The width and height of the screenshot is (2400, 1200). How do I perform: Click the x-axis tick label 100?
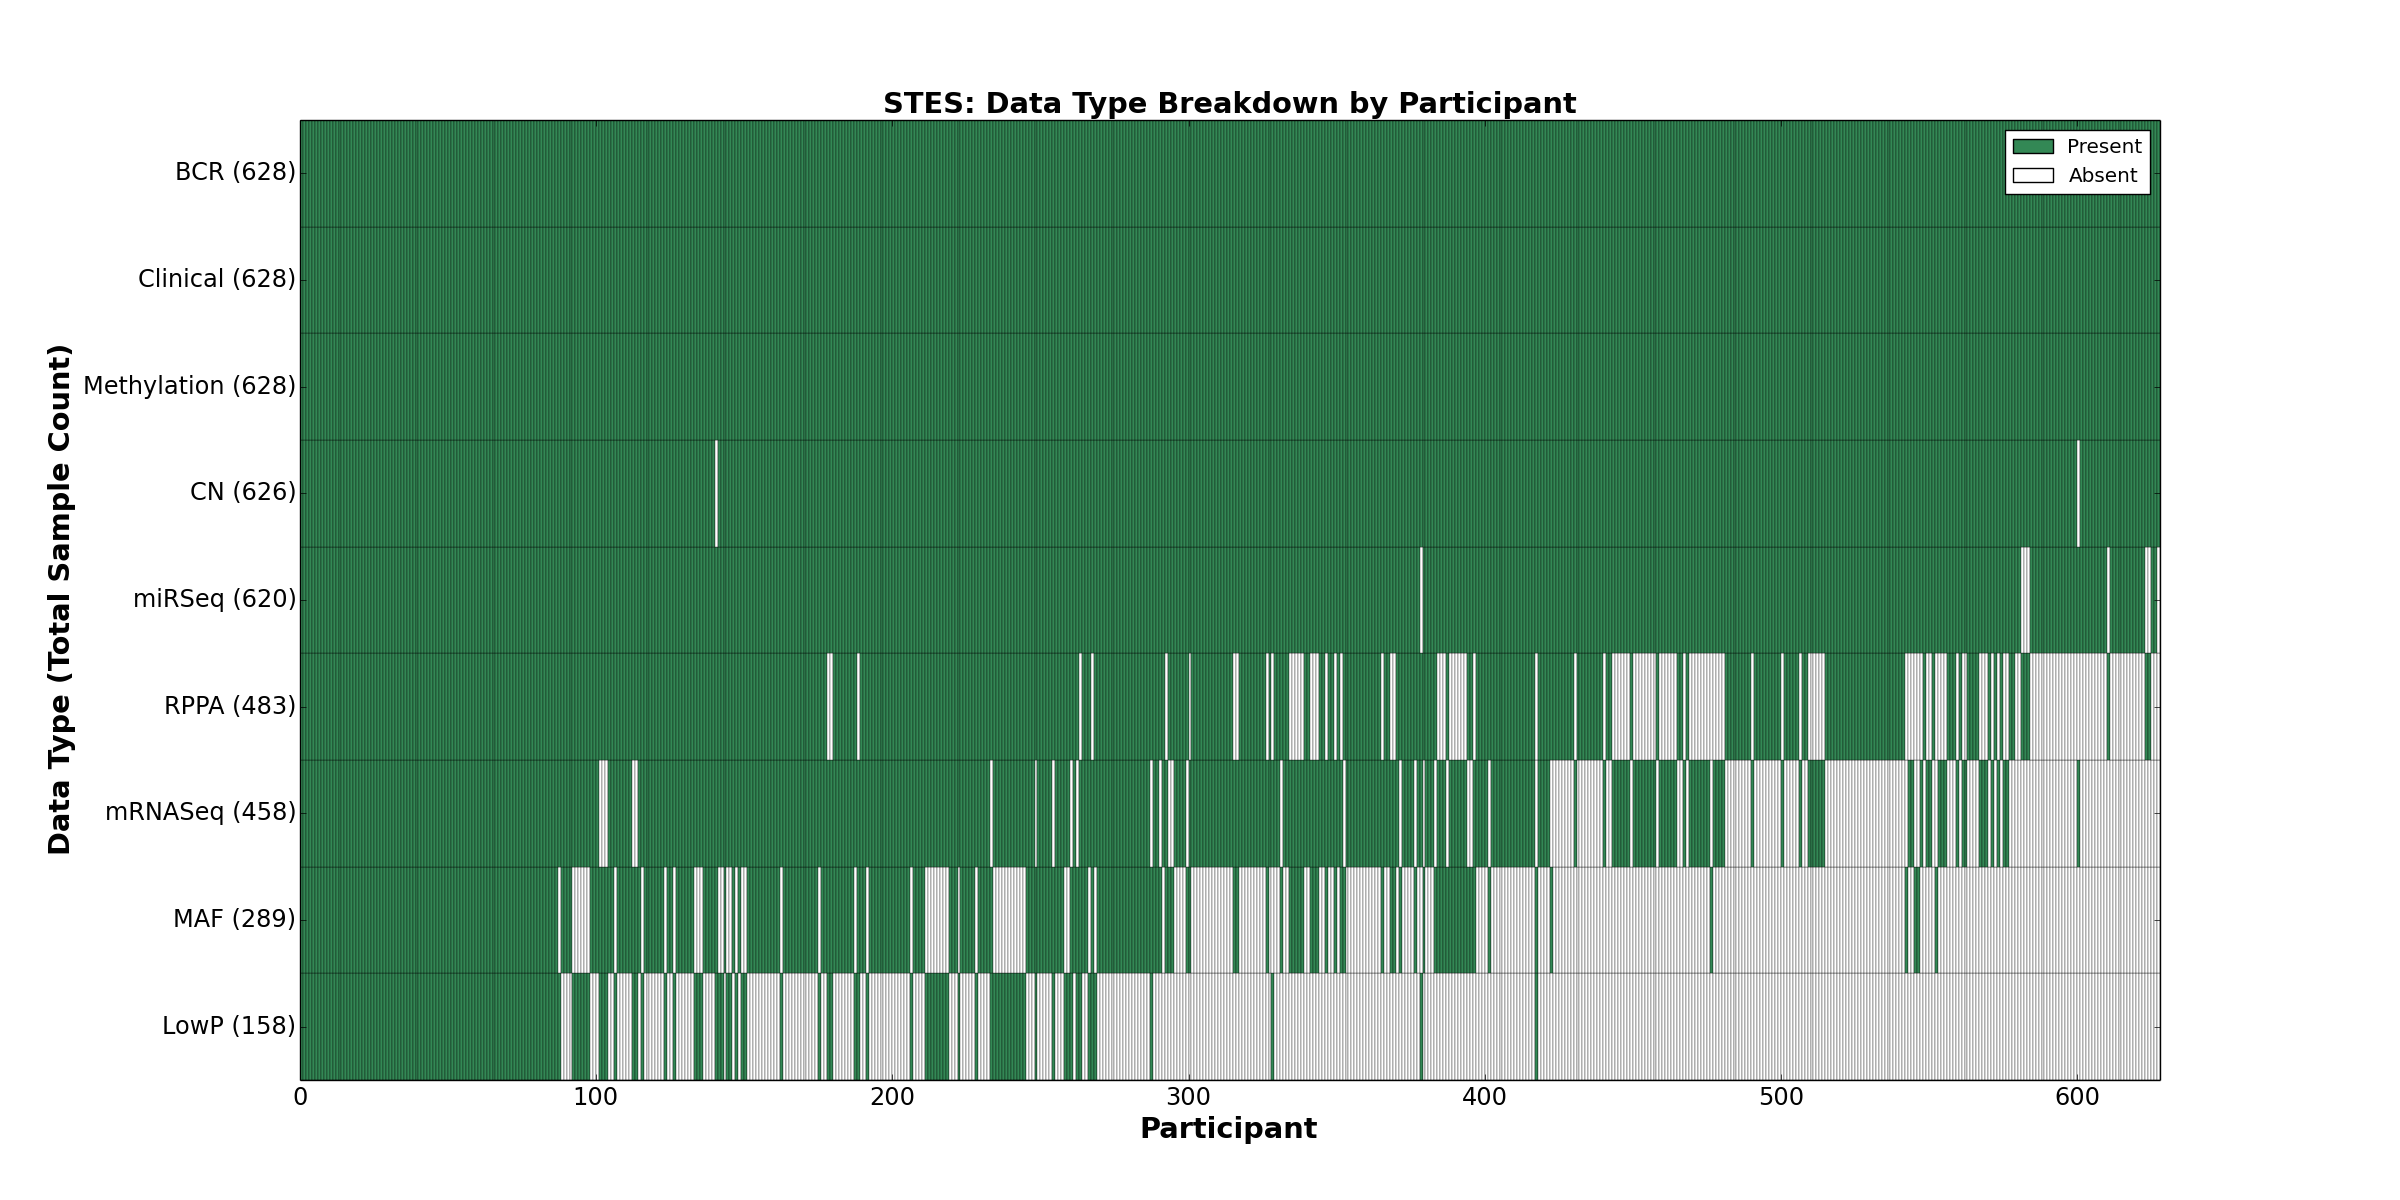[x=596, y=1098]
